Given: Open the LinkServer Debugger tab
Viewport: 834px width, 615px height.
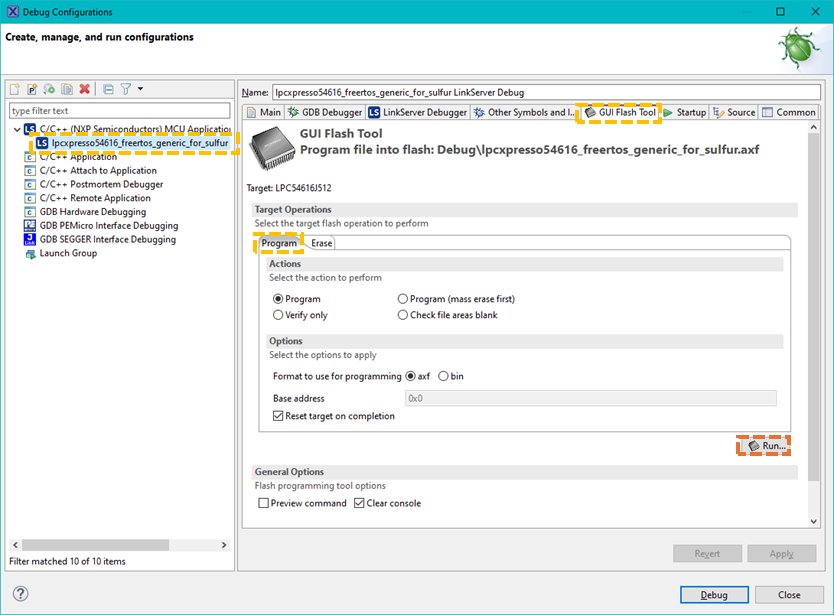Looking at the screenshot, I should coord(418,112).
